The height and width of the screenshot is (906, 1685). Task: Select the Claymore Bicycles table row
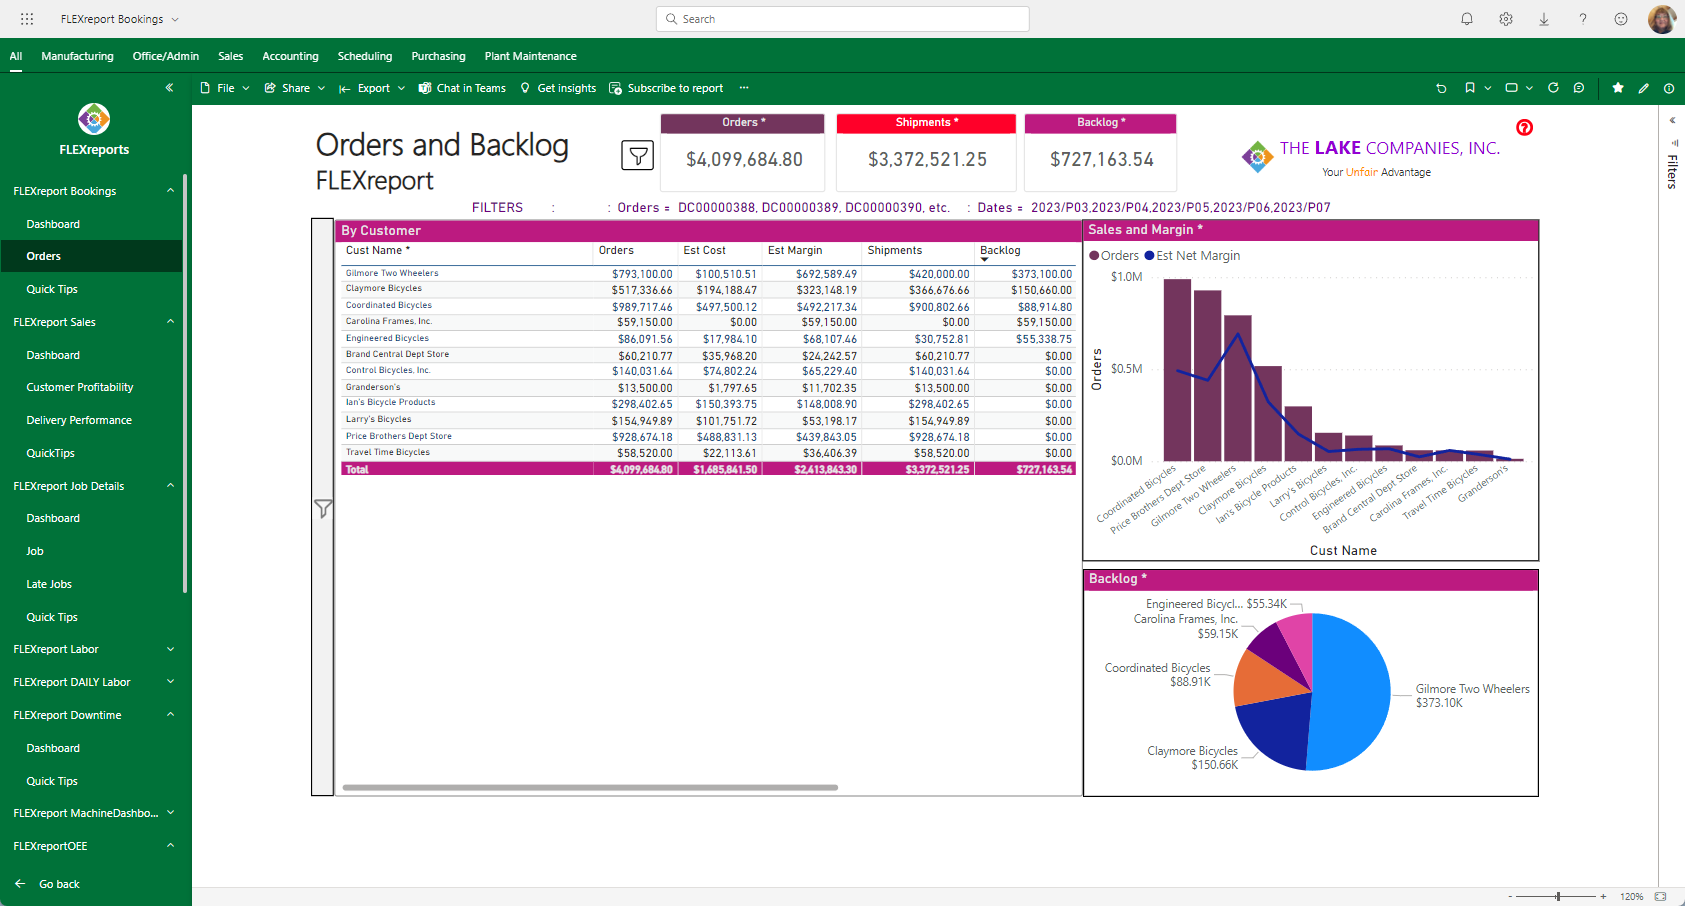708,289
